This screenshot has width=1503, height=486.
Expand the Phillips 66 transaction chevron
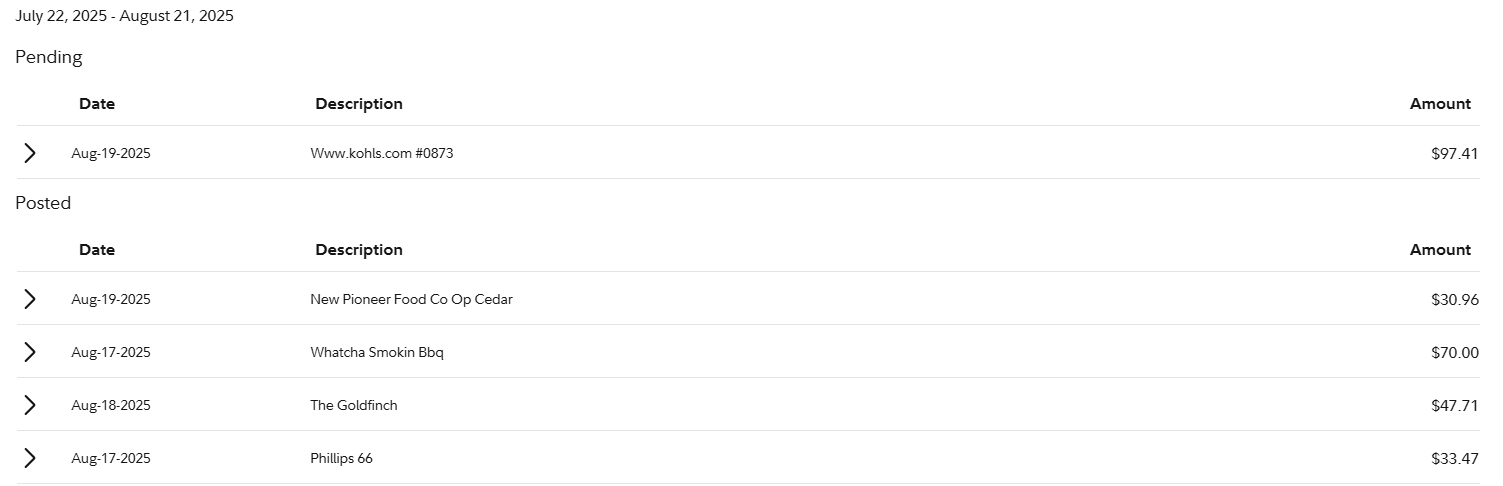tap(30, 458)
